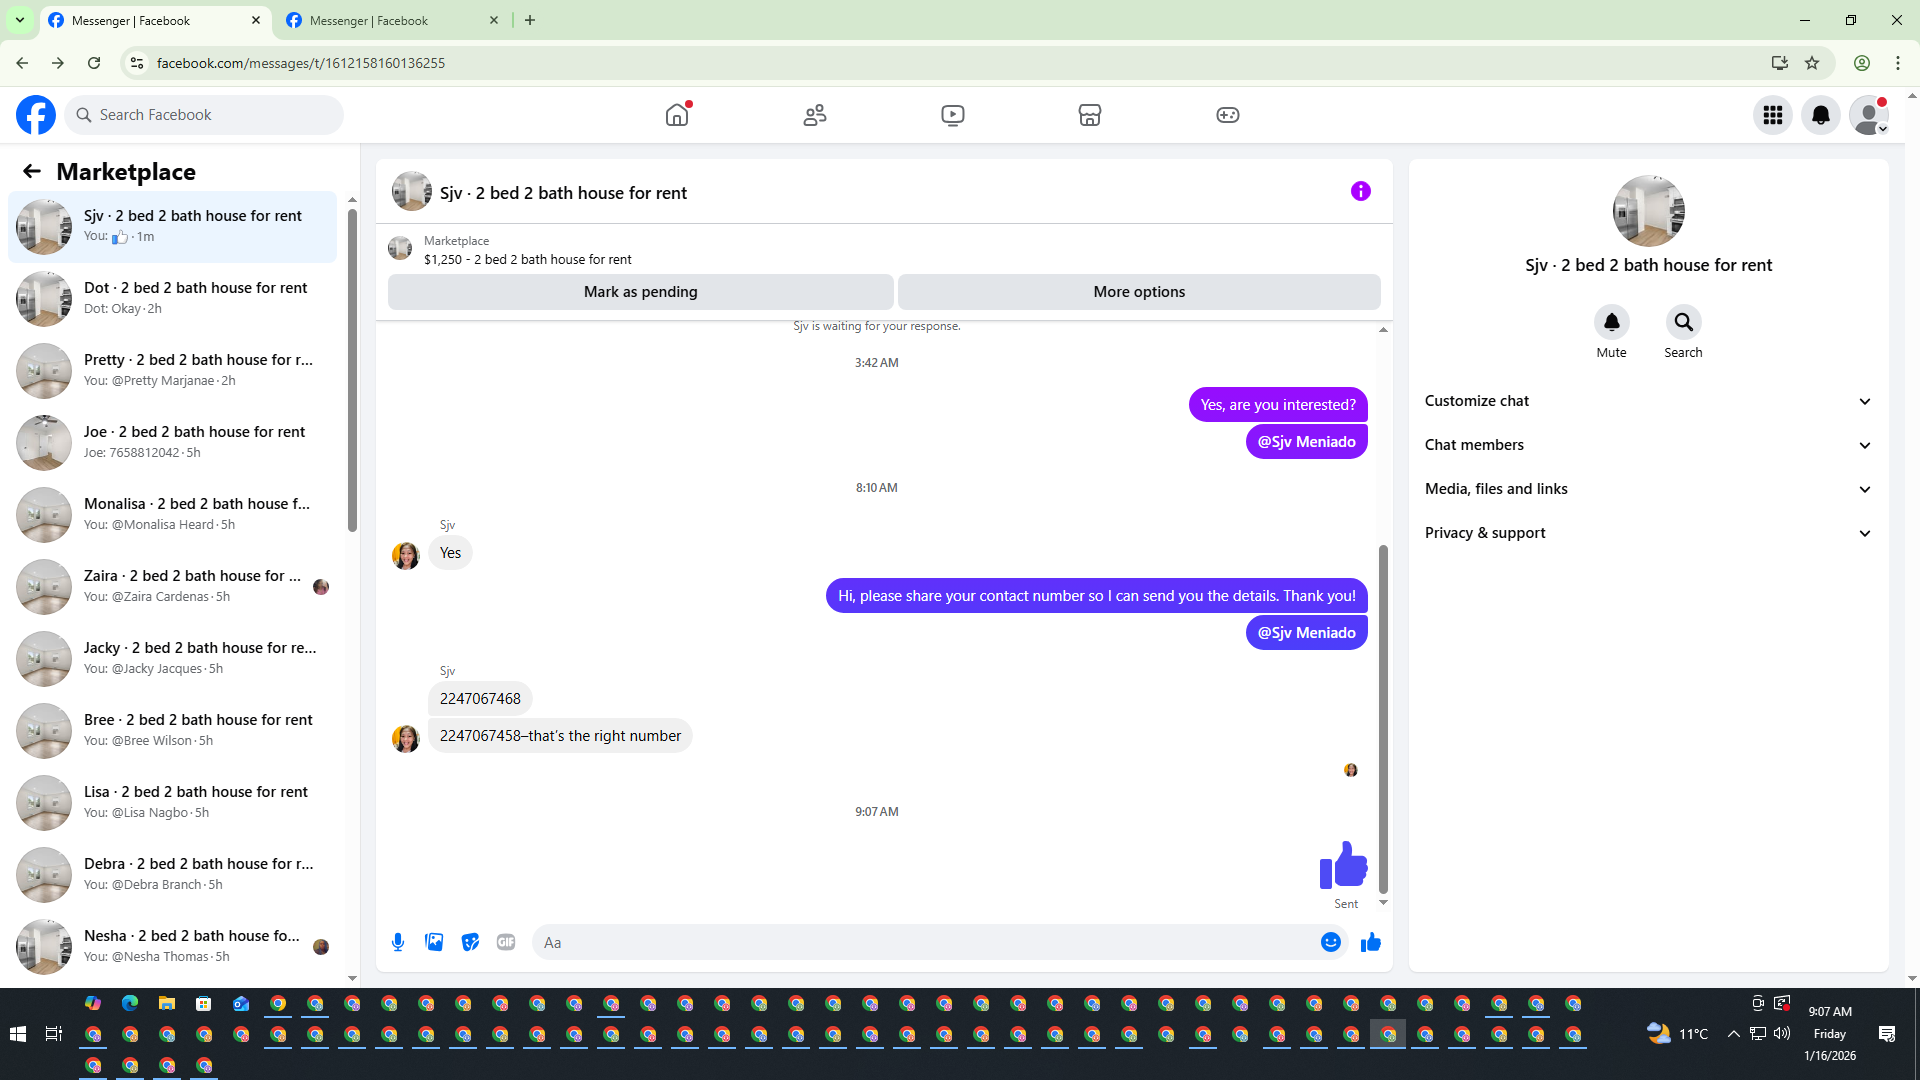The width and height of the screenshot is (1920, 1080).
Task: Open the sticker picker
Action: click(470, 942)
